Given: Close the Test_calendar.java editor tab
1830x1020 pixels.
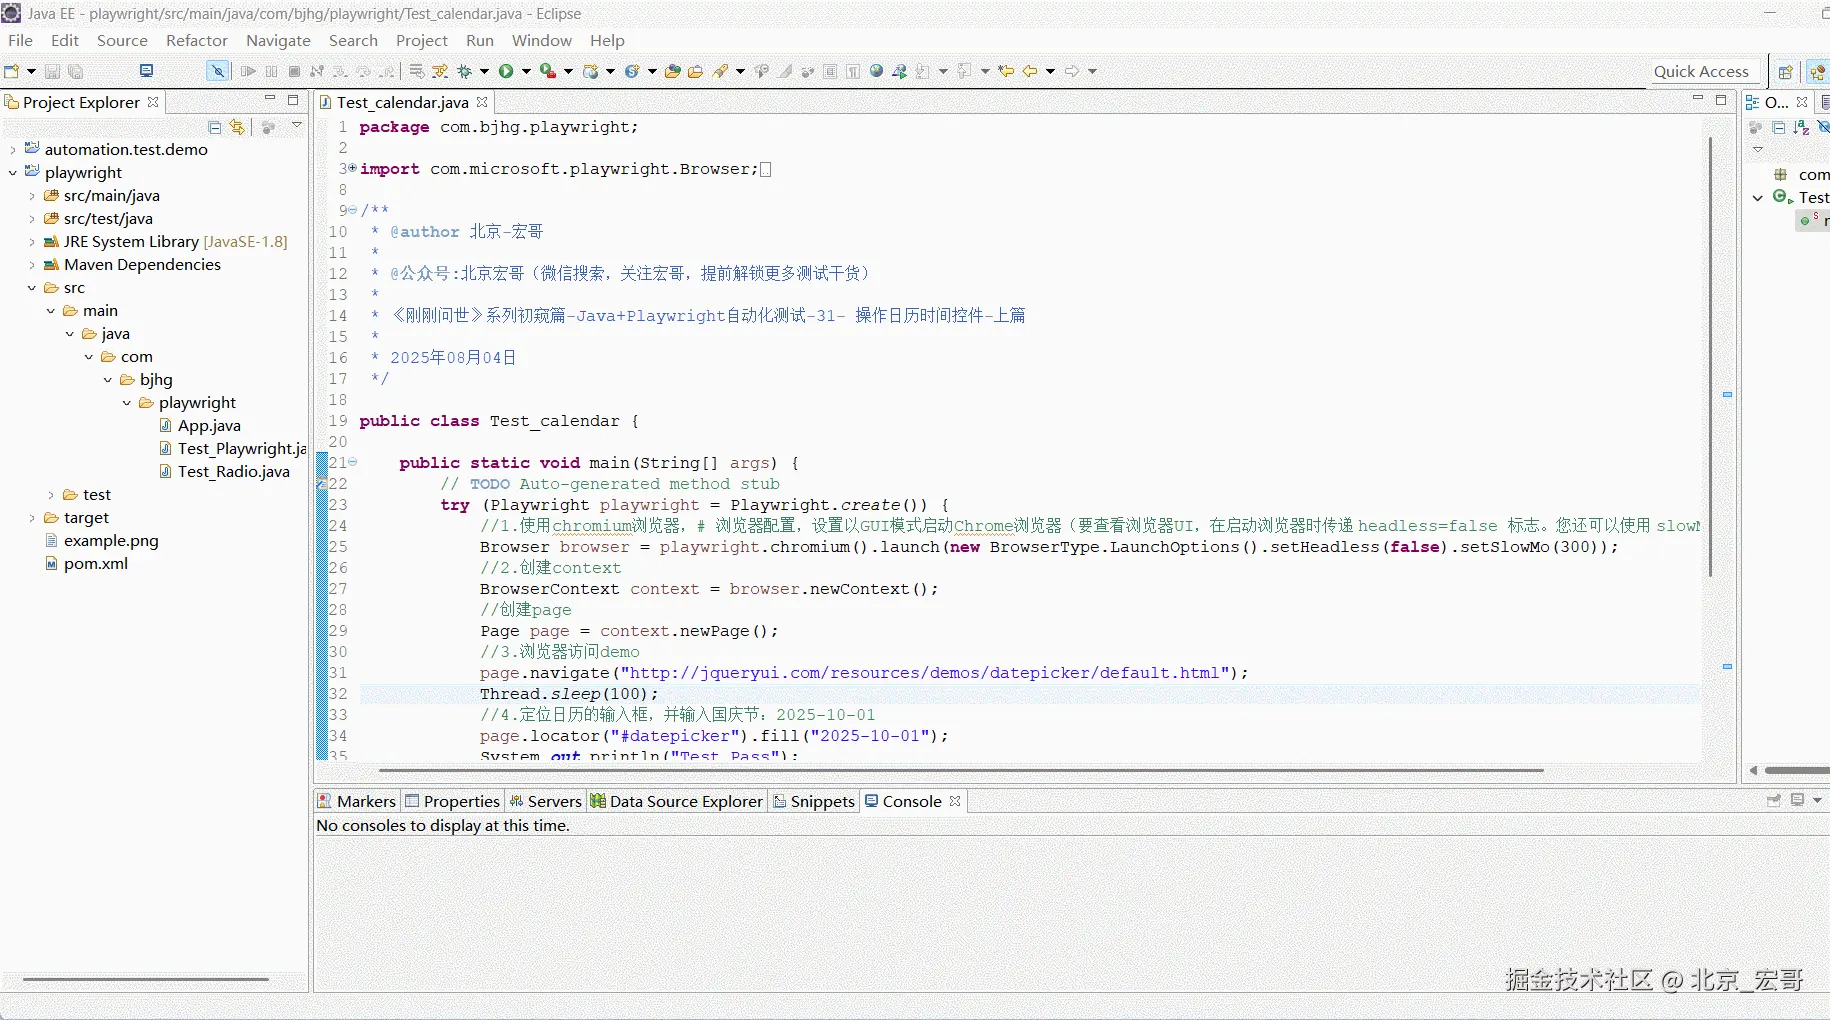Looking at the screenshot, I should pos(482,102).
